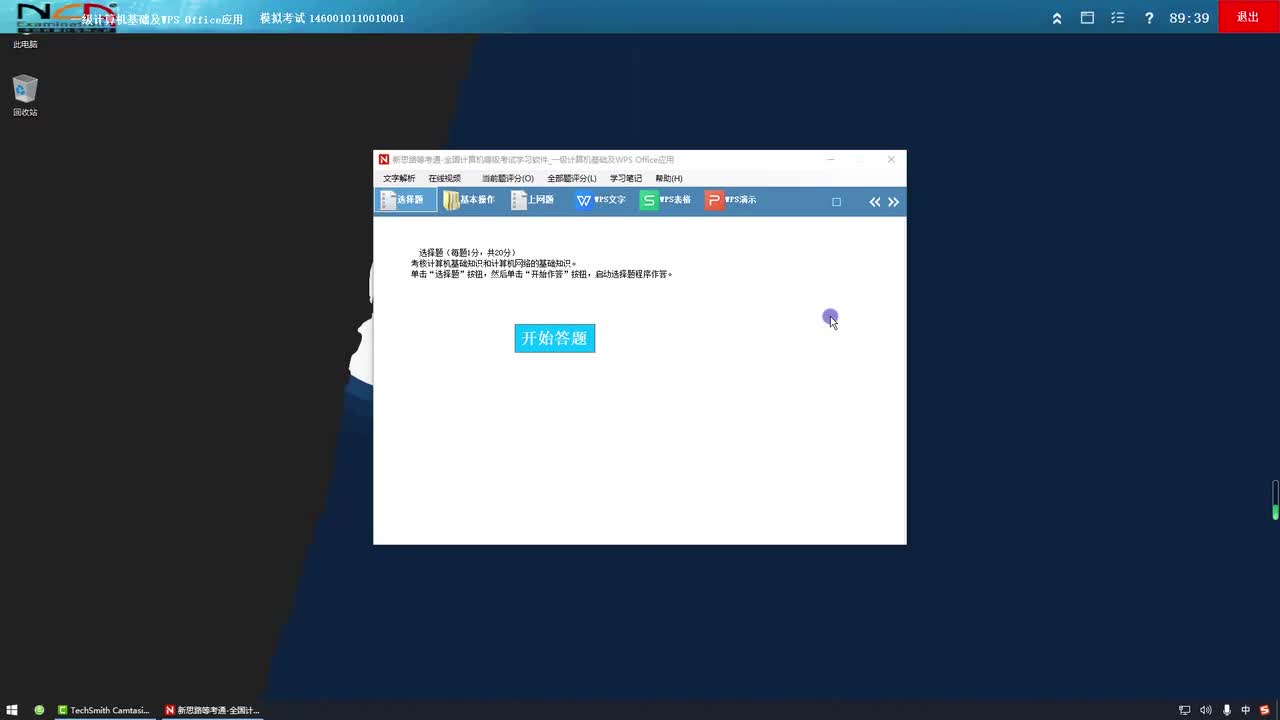Click the microphone tray icon
The image size is (1280, 720).
click(x=1227, y=710)
